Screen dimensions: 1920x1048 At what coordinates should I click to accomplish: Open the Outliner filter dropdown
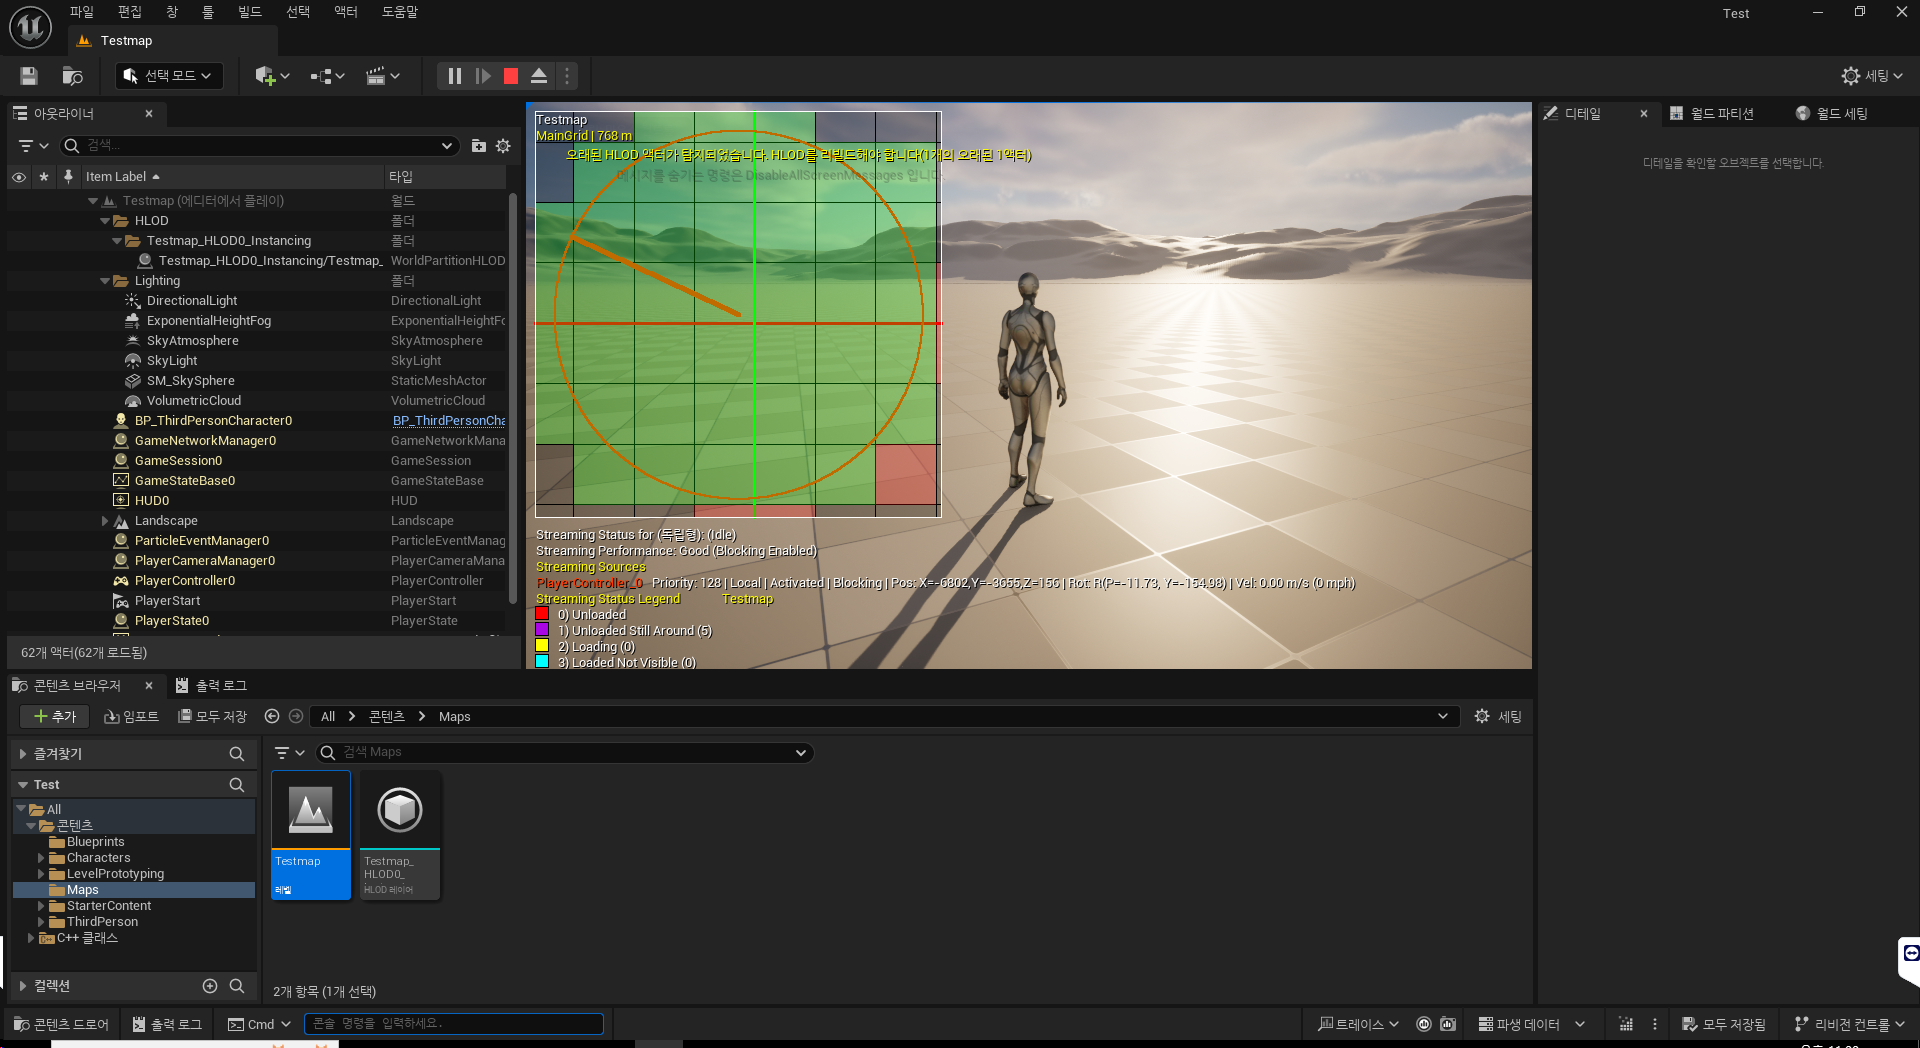pyautogui.click(x=34, y=146)
